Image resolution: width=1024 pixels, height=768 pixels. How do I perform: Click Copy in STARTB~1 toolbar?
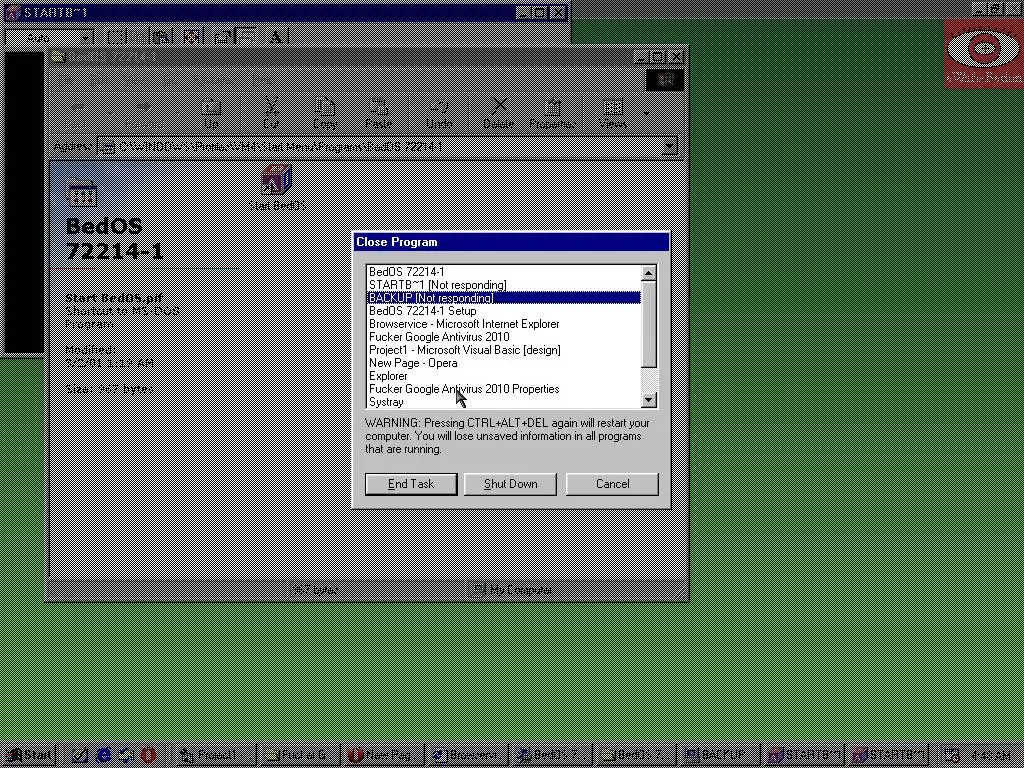tap(138, 37)
